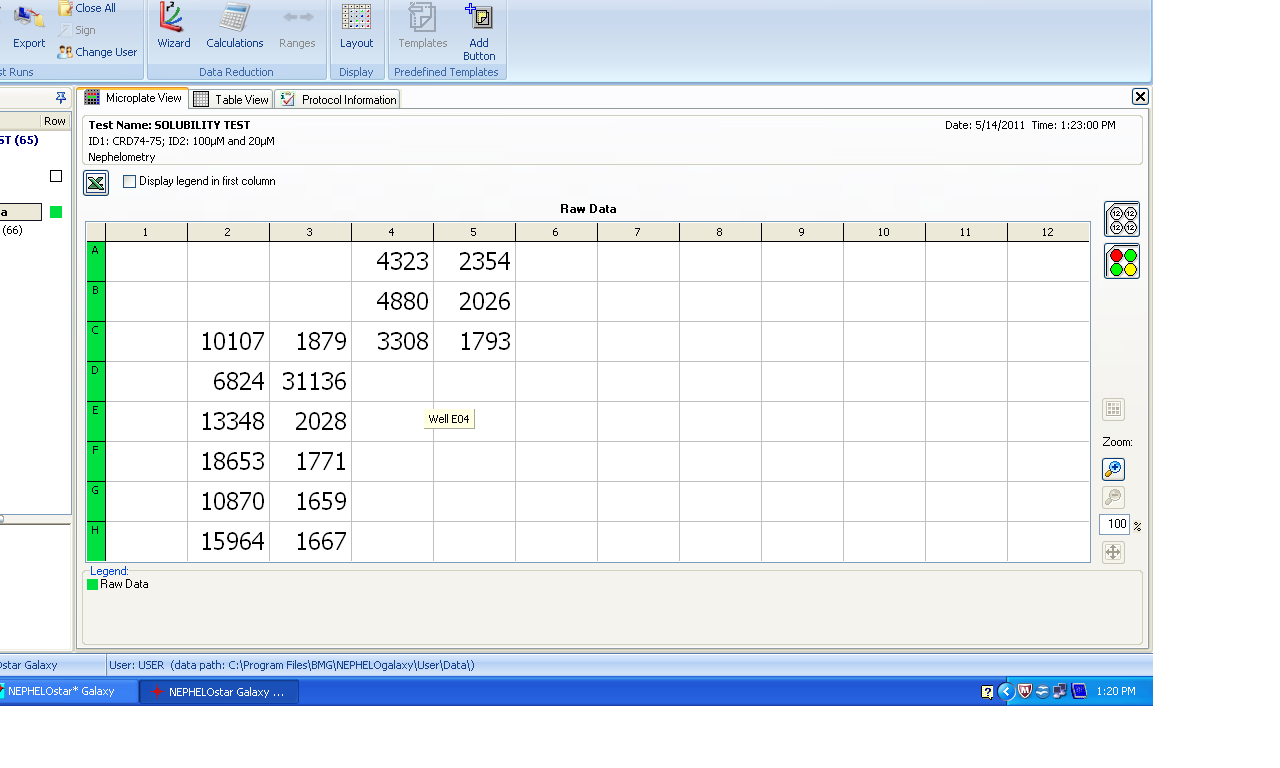Viewport: 1280px width, 768px height.
Task: Enable Display legend in first column
Action: (130, 182)
